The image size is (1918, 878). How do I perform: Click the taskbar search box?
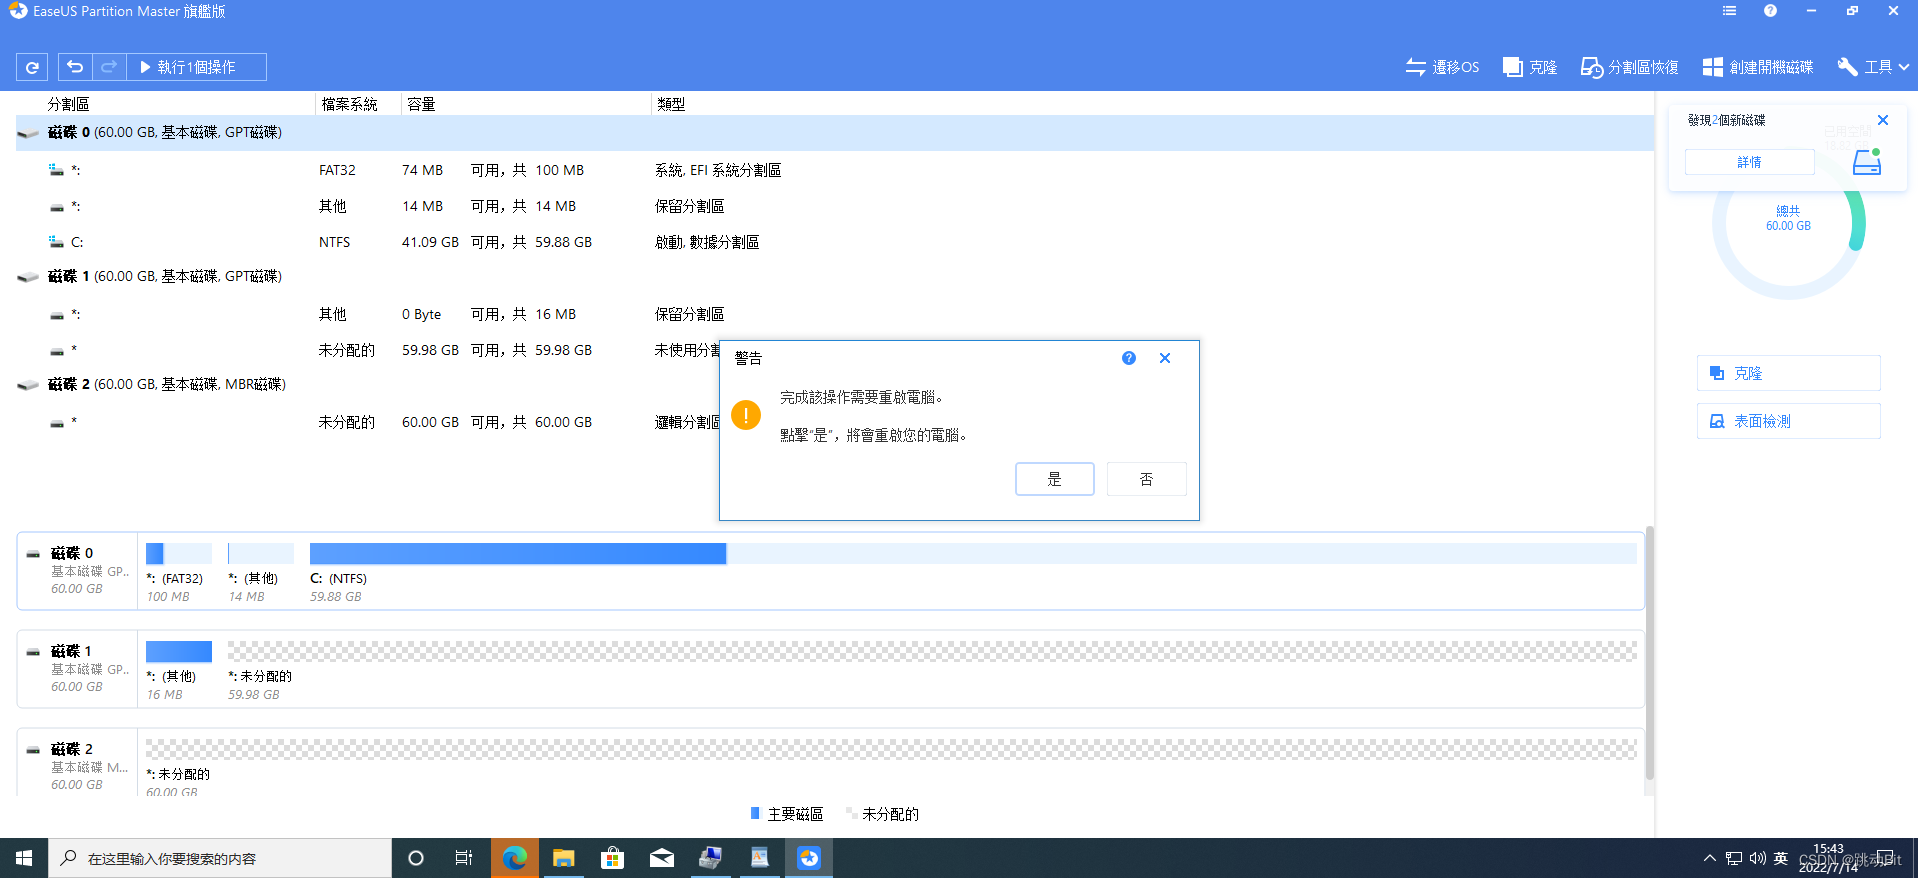click(220, 858)
